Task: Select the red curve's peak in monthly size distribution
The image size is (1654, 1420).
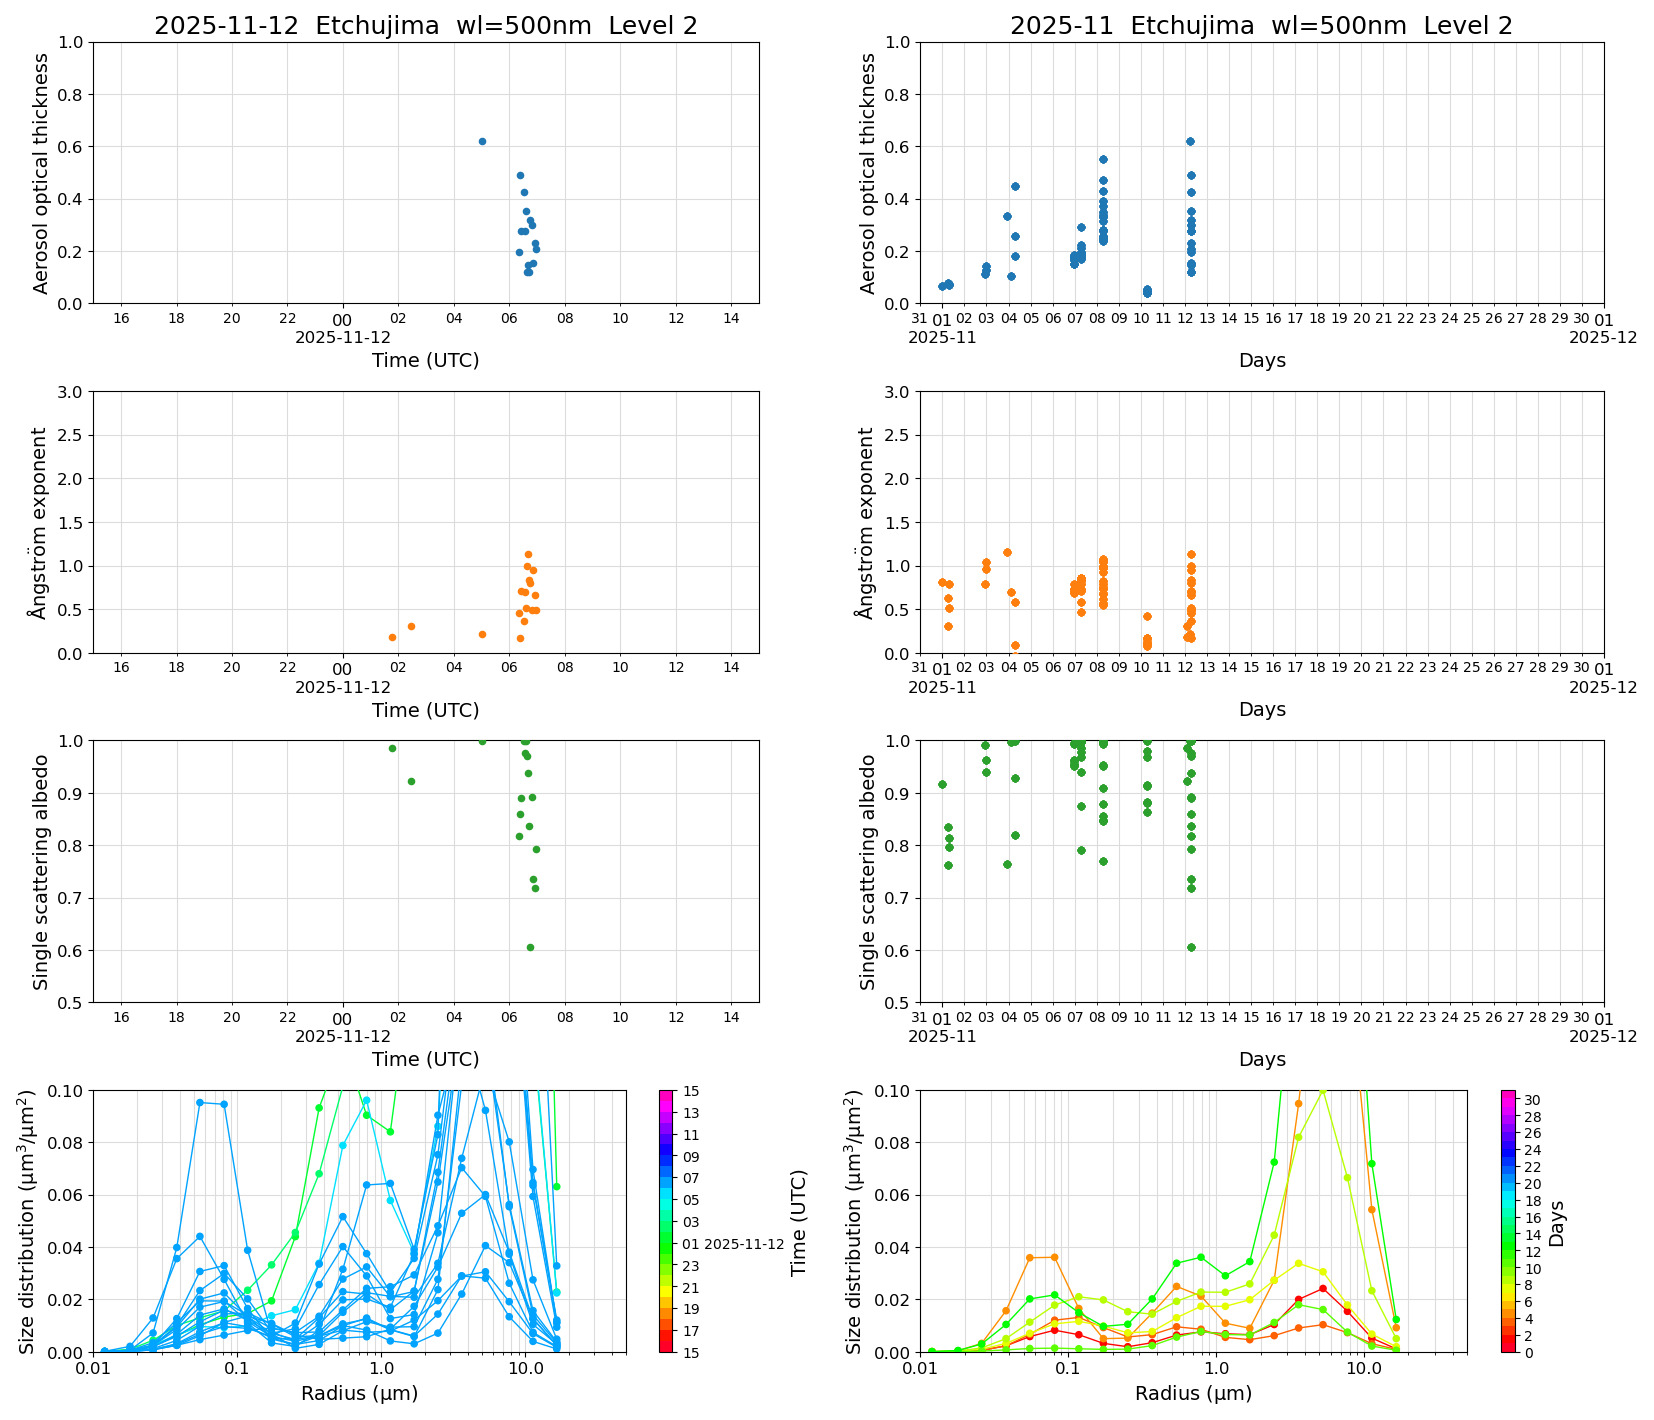Action: tap(1322, 1289)
